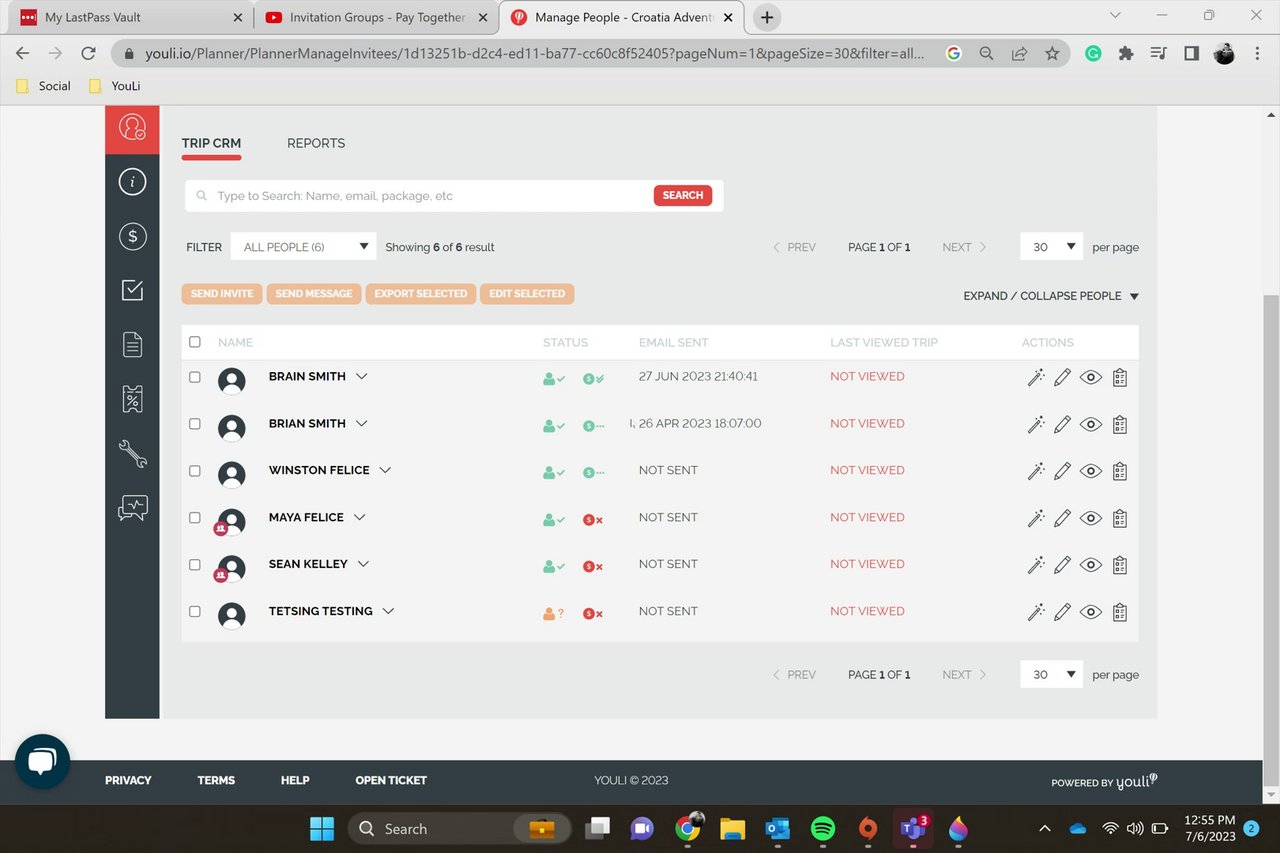This screenshot has width=1280, height=853.
Task: Open the YouLi bookmarks folder
Action: click(114, 86)
